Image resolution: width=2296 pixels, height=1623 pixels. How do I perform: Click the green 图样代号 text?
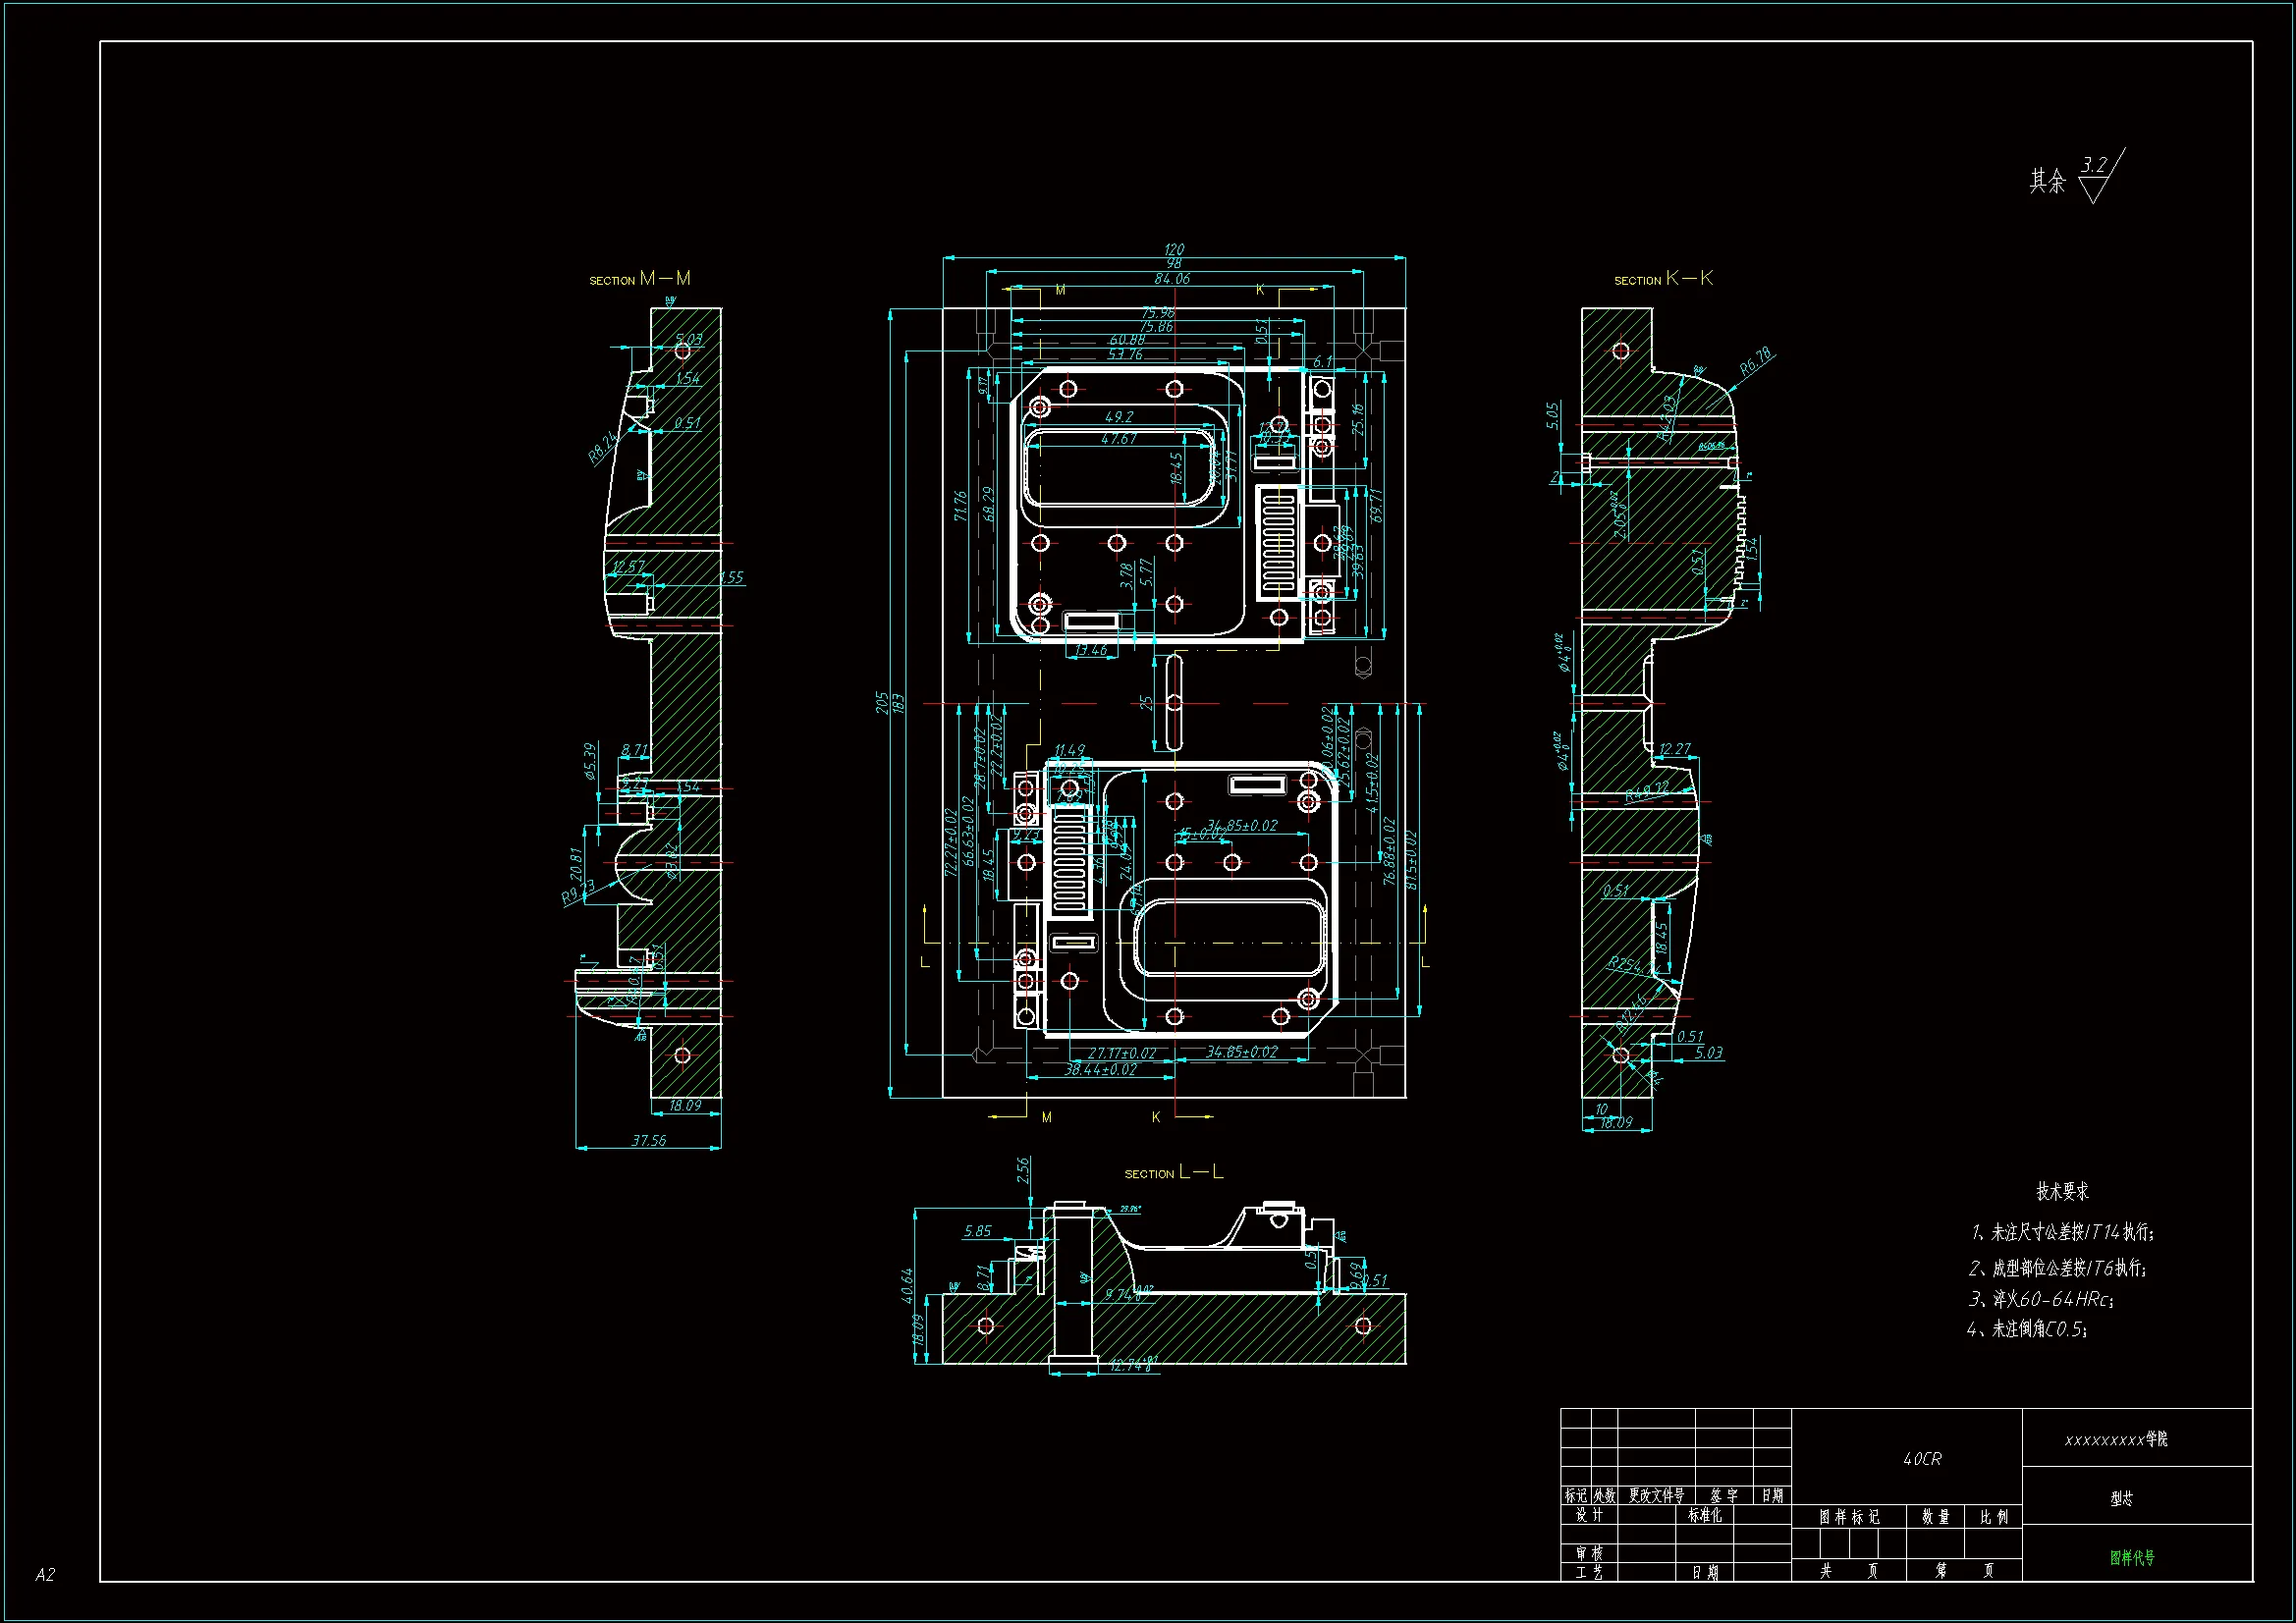[2132, 1557]
